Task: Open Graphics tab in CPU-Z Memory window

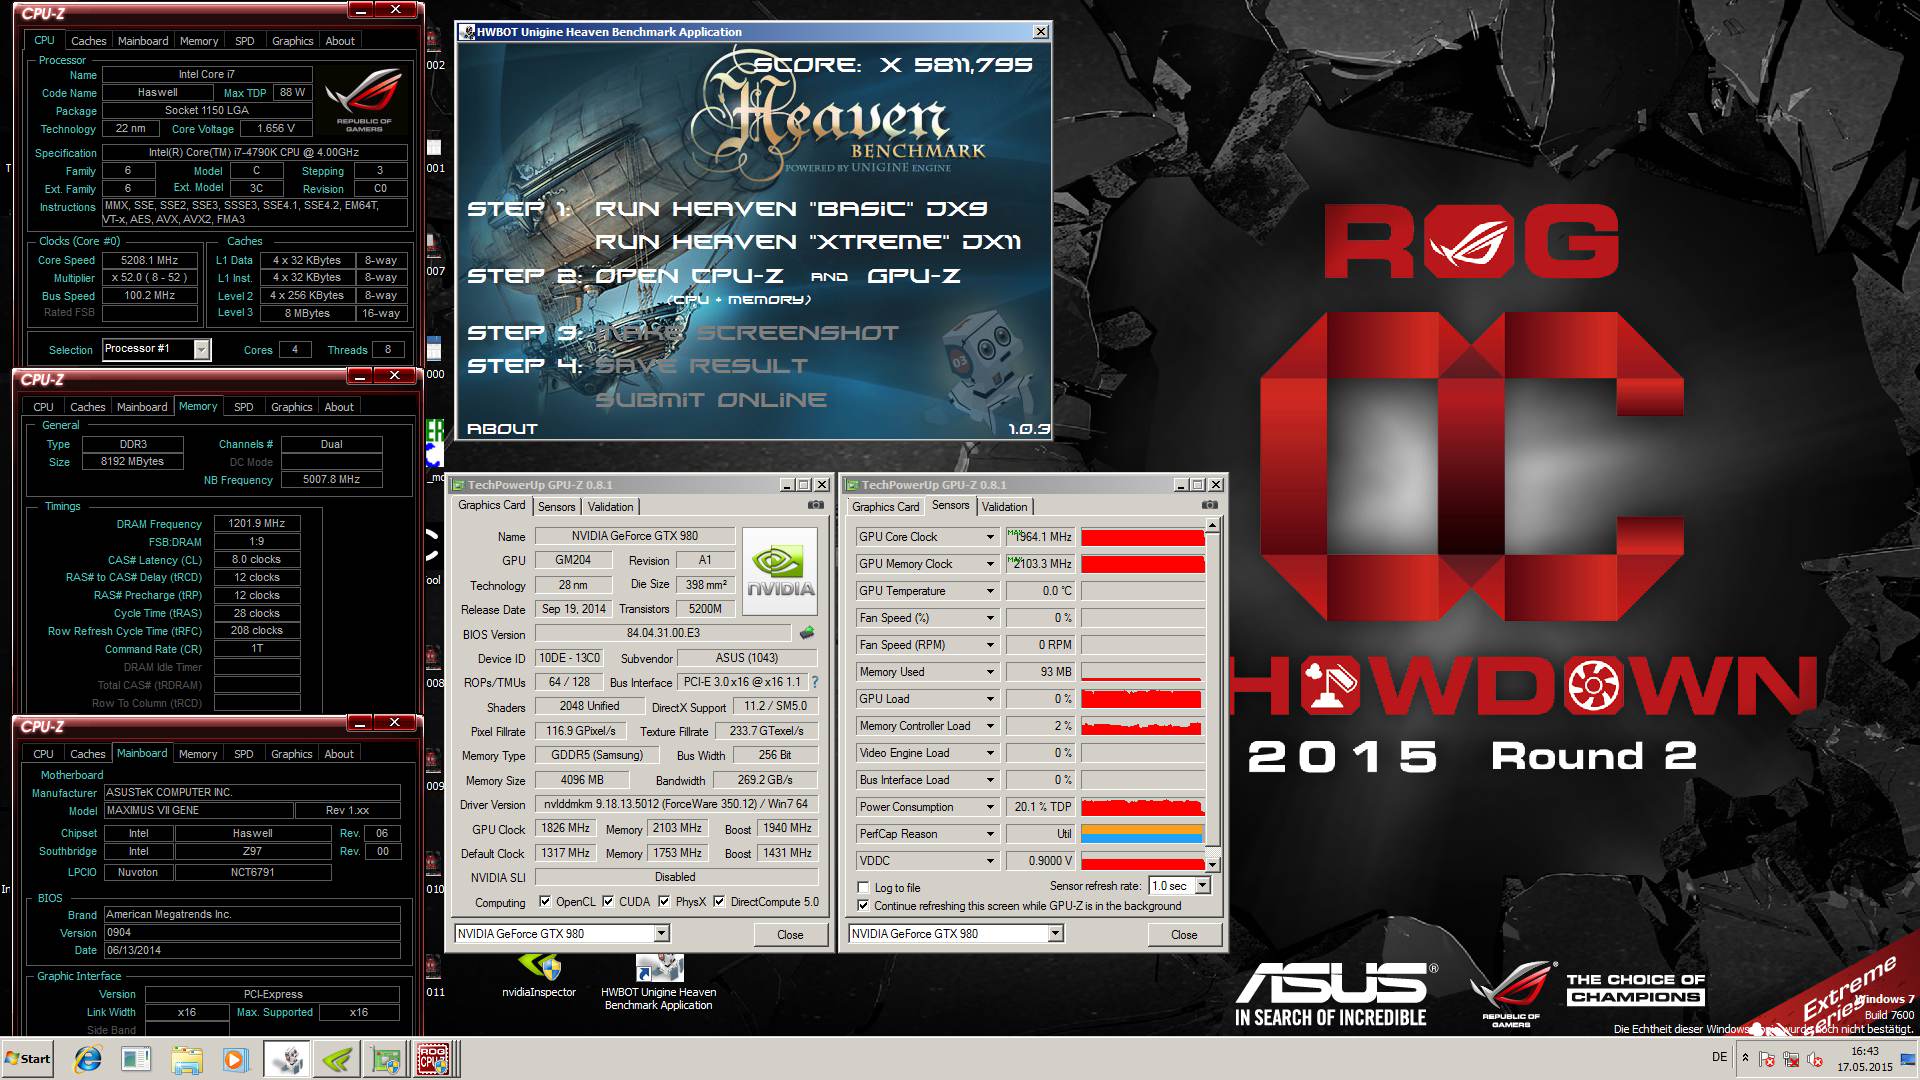Action: [x=291, y=407]
